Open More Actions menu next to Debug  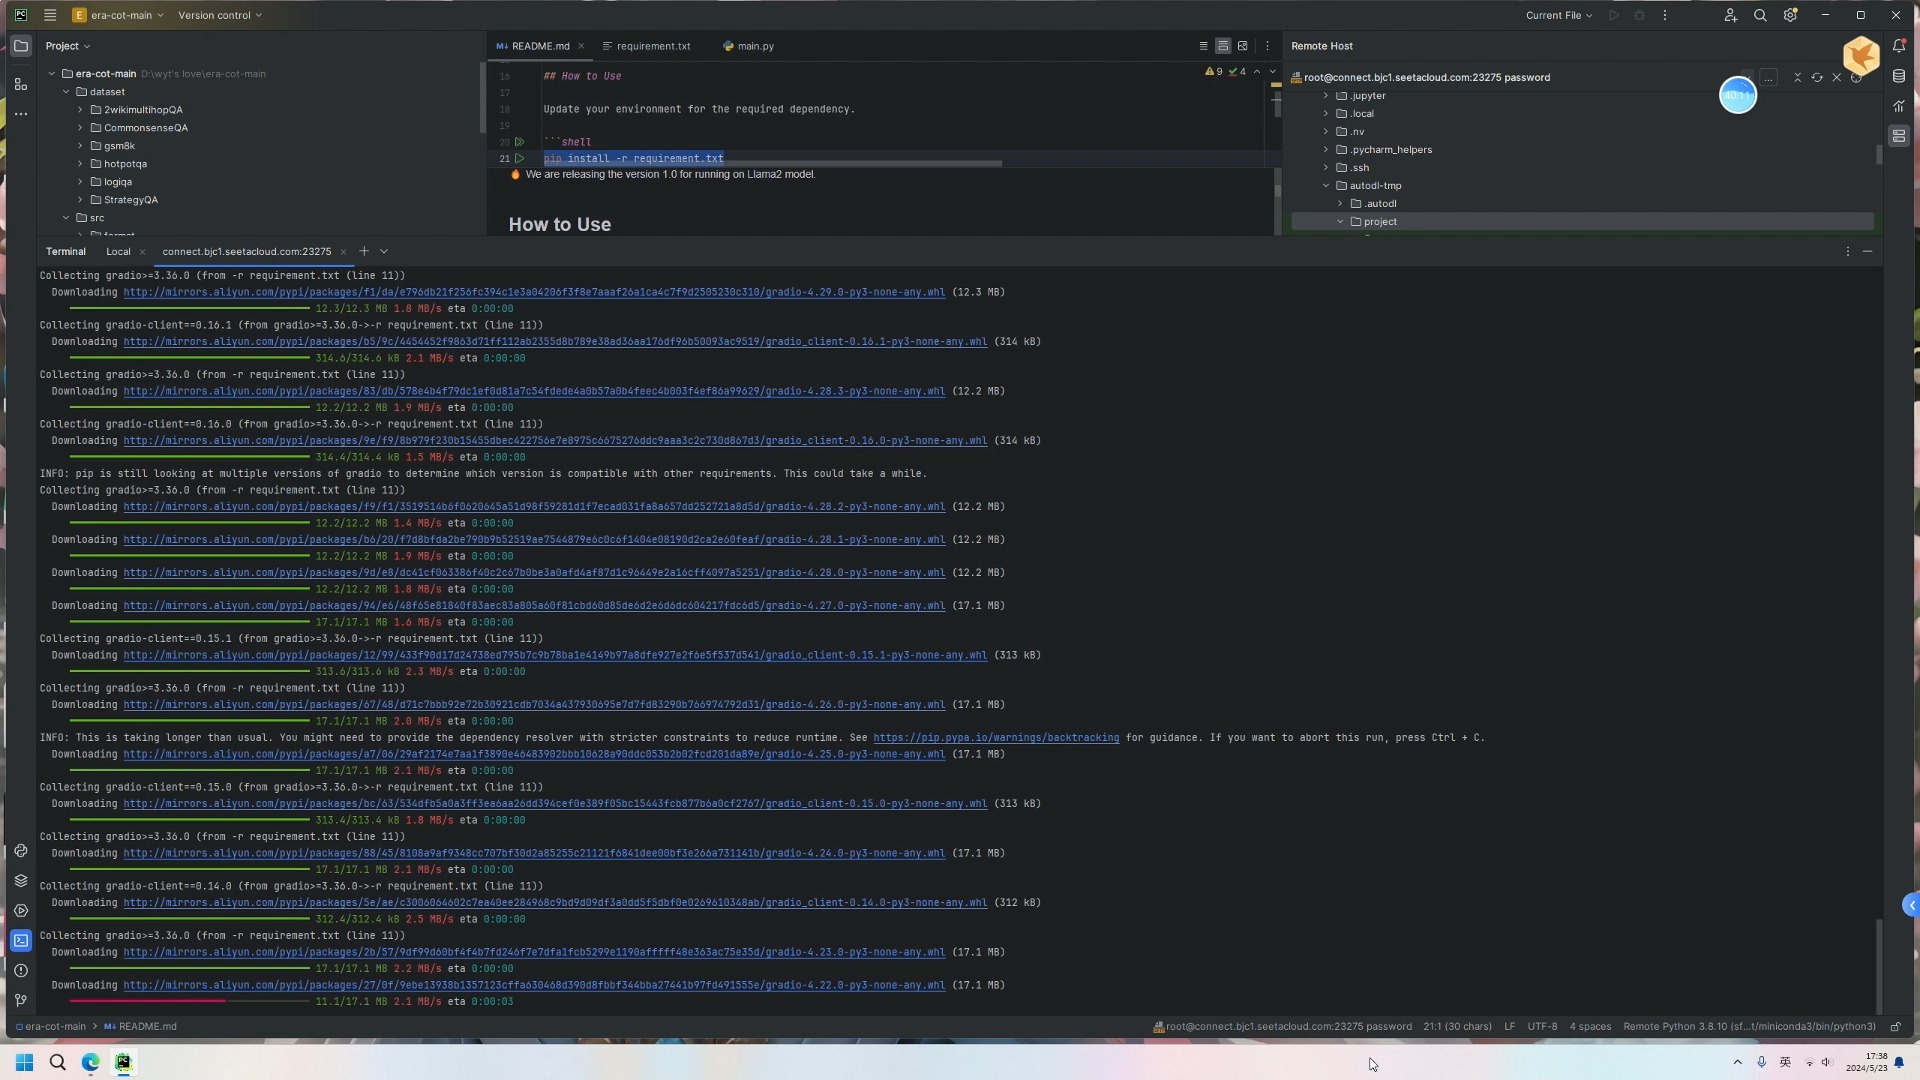point(1665,15)
